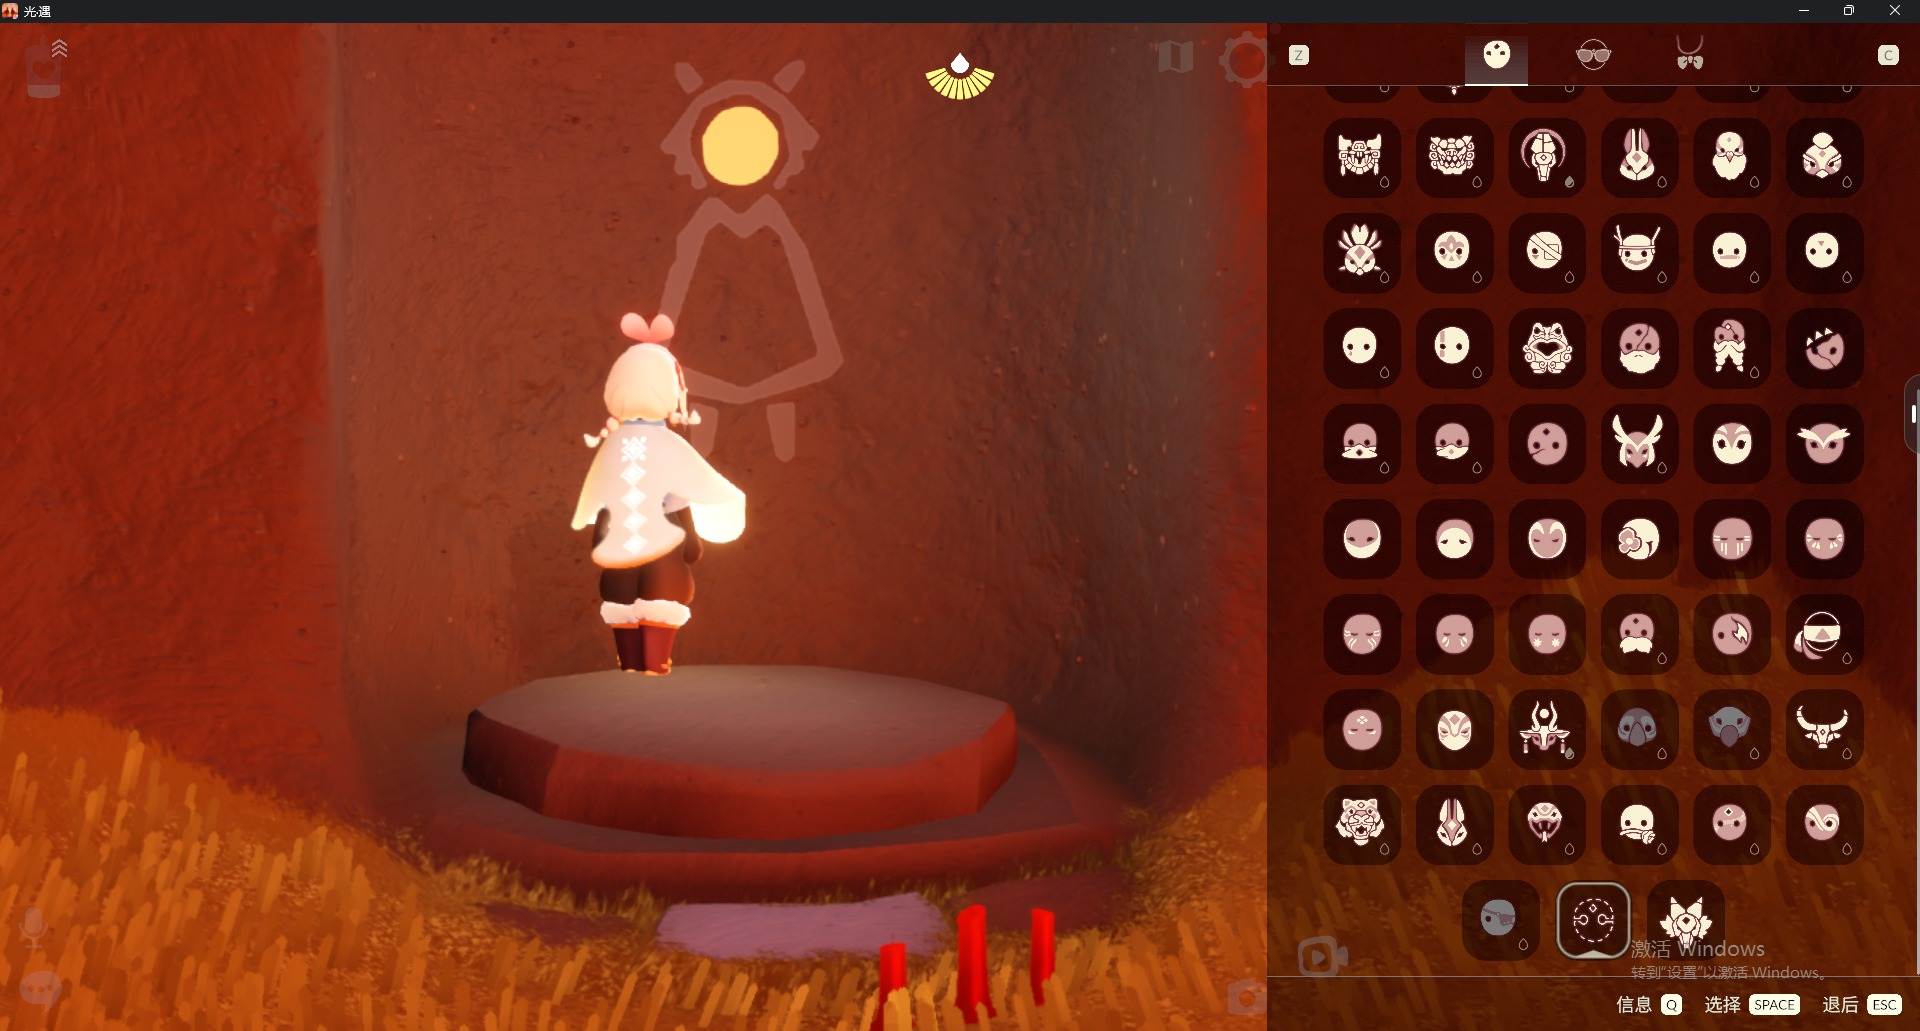1920x1031 pixels.
Task: Click the 退后 ESC back button
Action: (x=1862, y=1004)
